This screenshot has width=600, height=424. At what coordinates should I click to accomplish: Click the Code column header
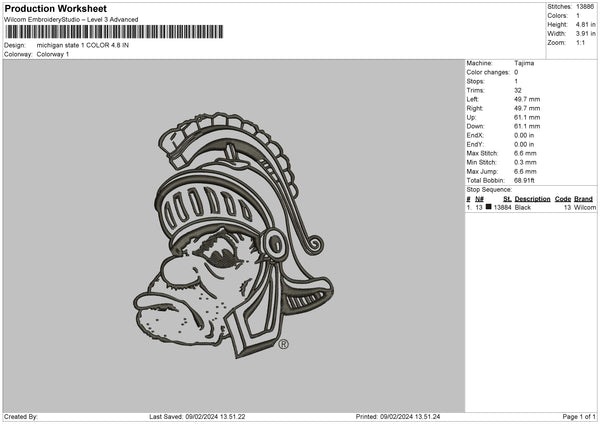(563, 199)
